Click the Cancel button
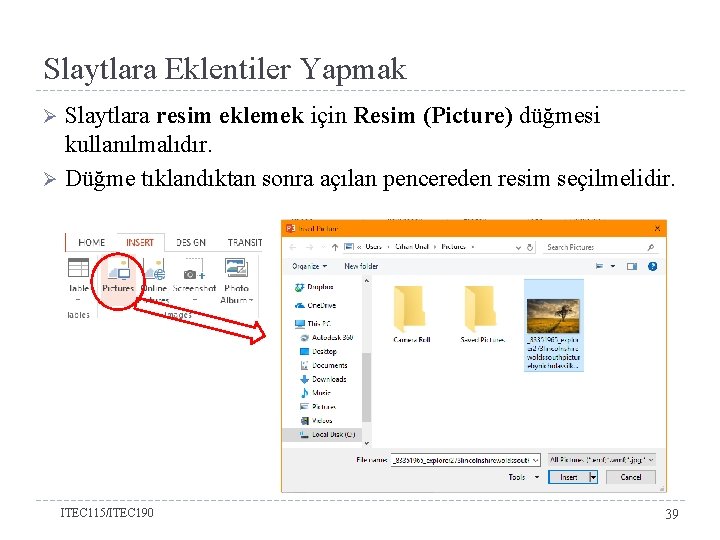 coord(630,477)
